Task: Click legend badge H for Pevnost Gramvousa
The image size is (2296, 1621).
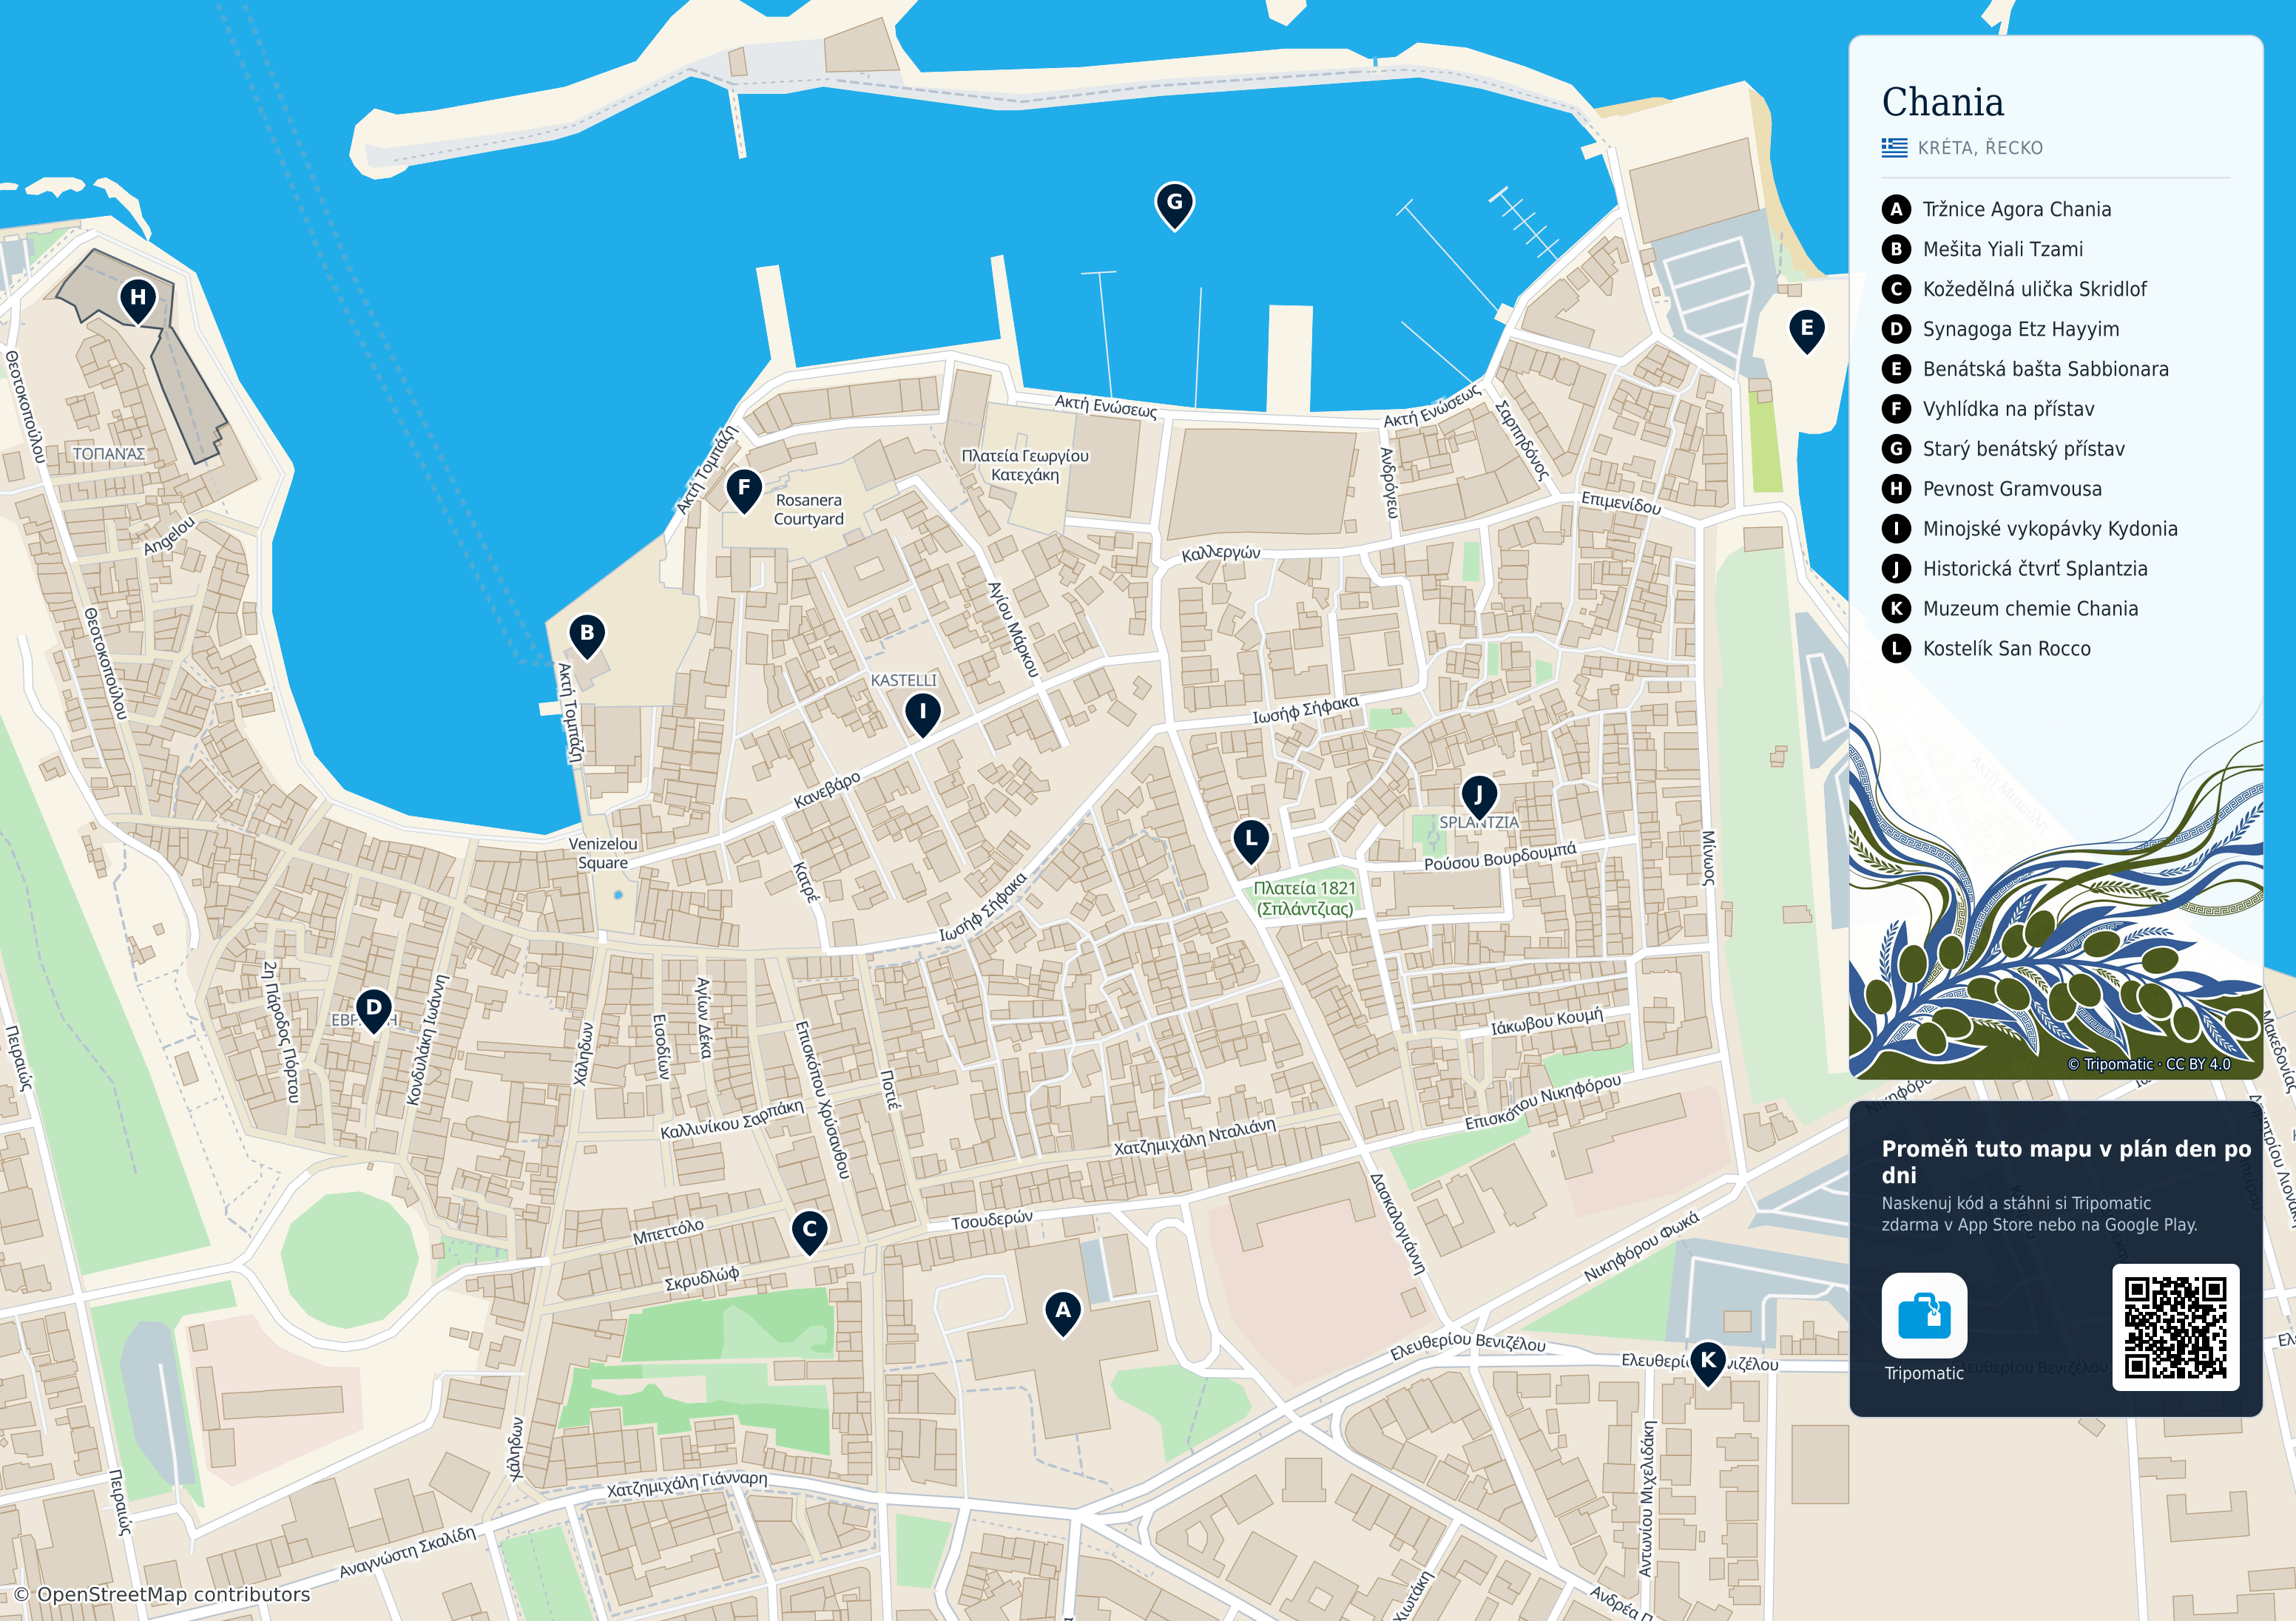Action: pyautogui.click(x=1896, y=489)
